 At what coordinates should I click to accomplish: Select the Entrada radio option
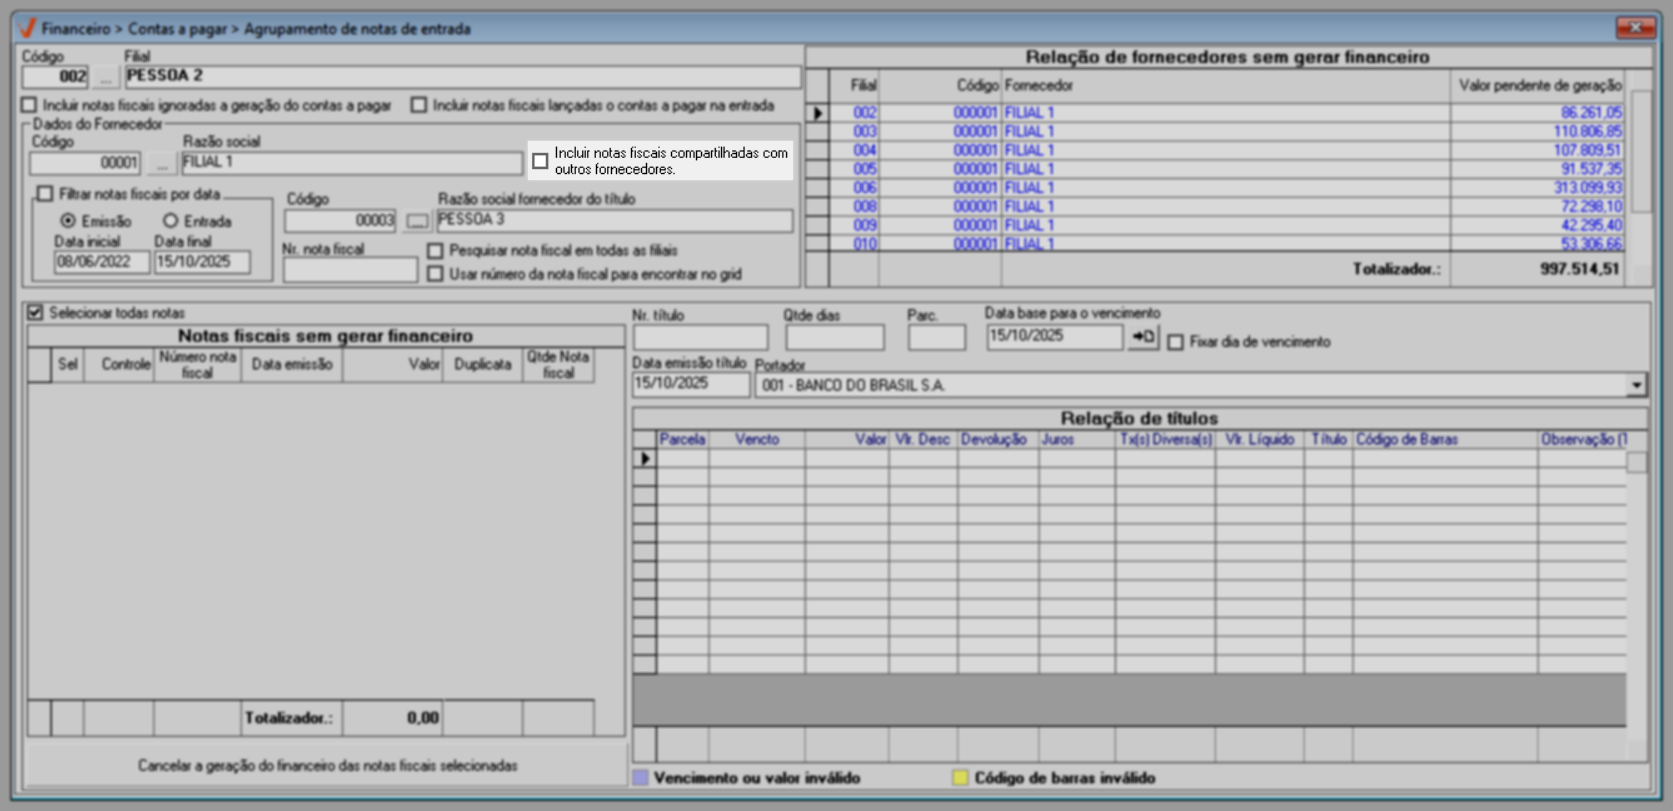[x=171, y=221]
